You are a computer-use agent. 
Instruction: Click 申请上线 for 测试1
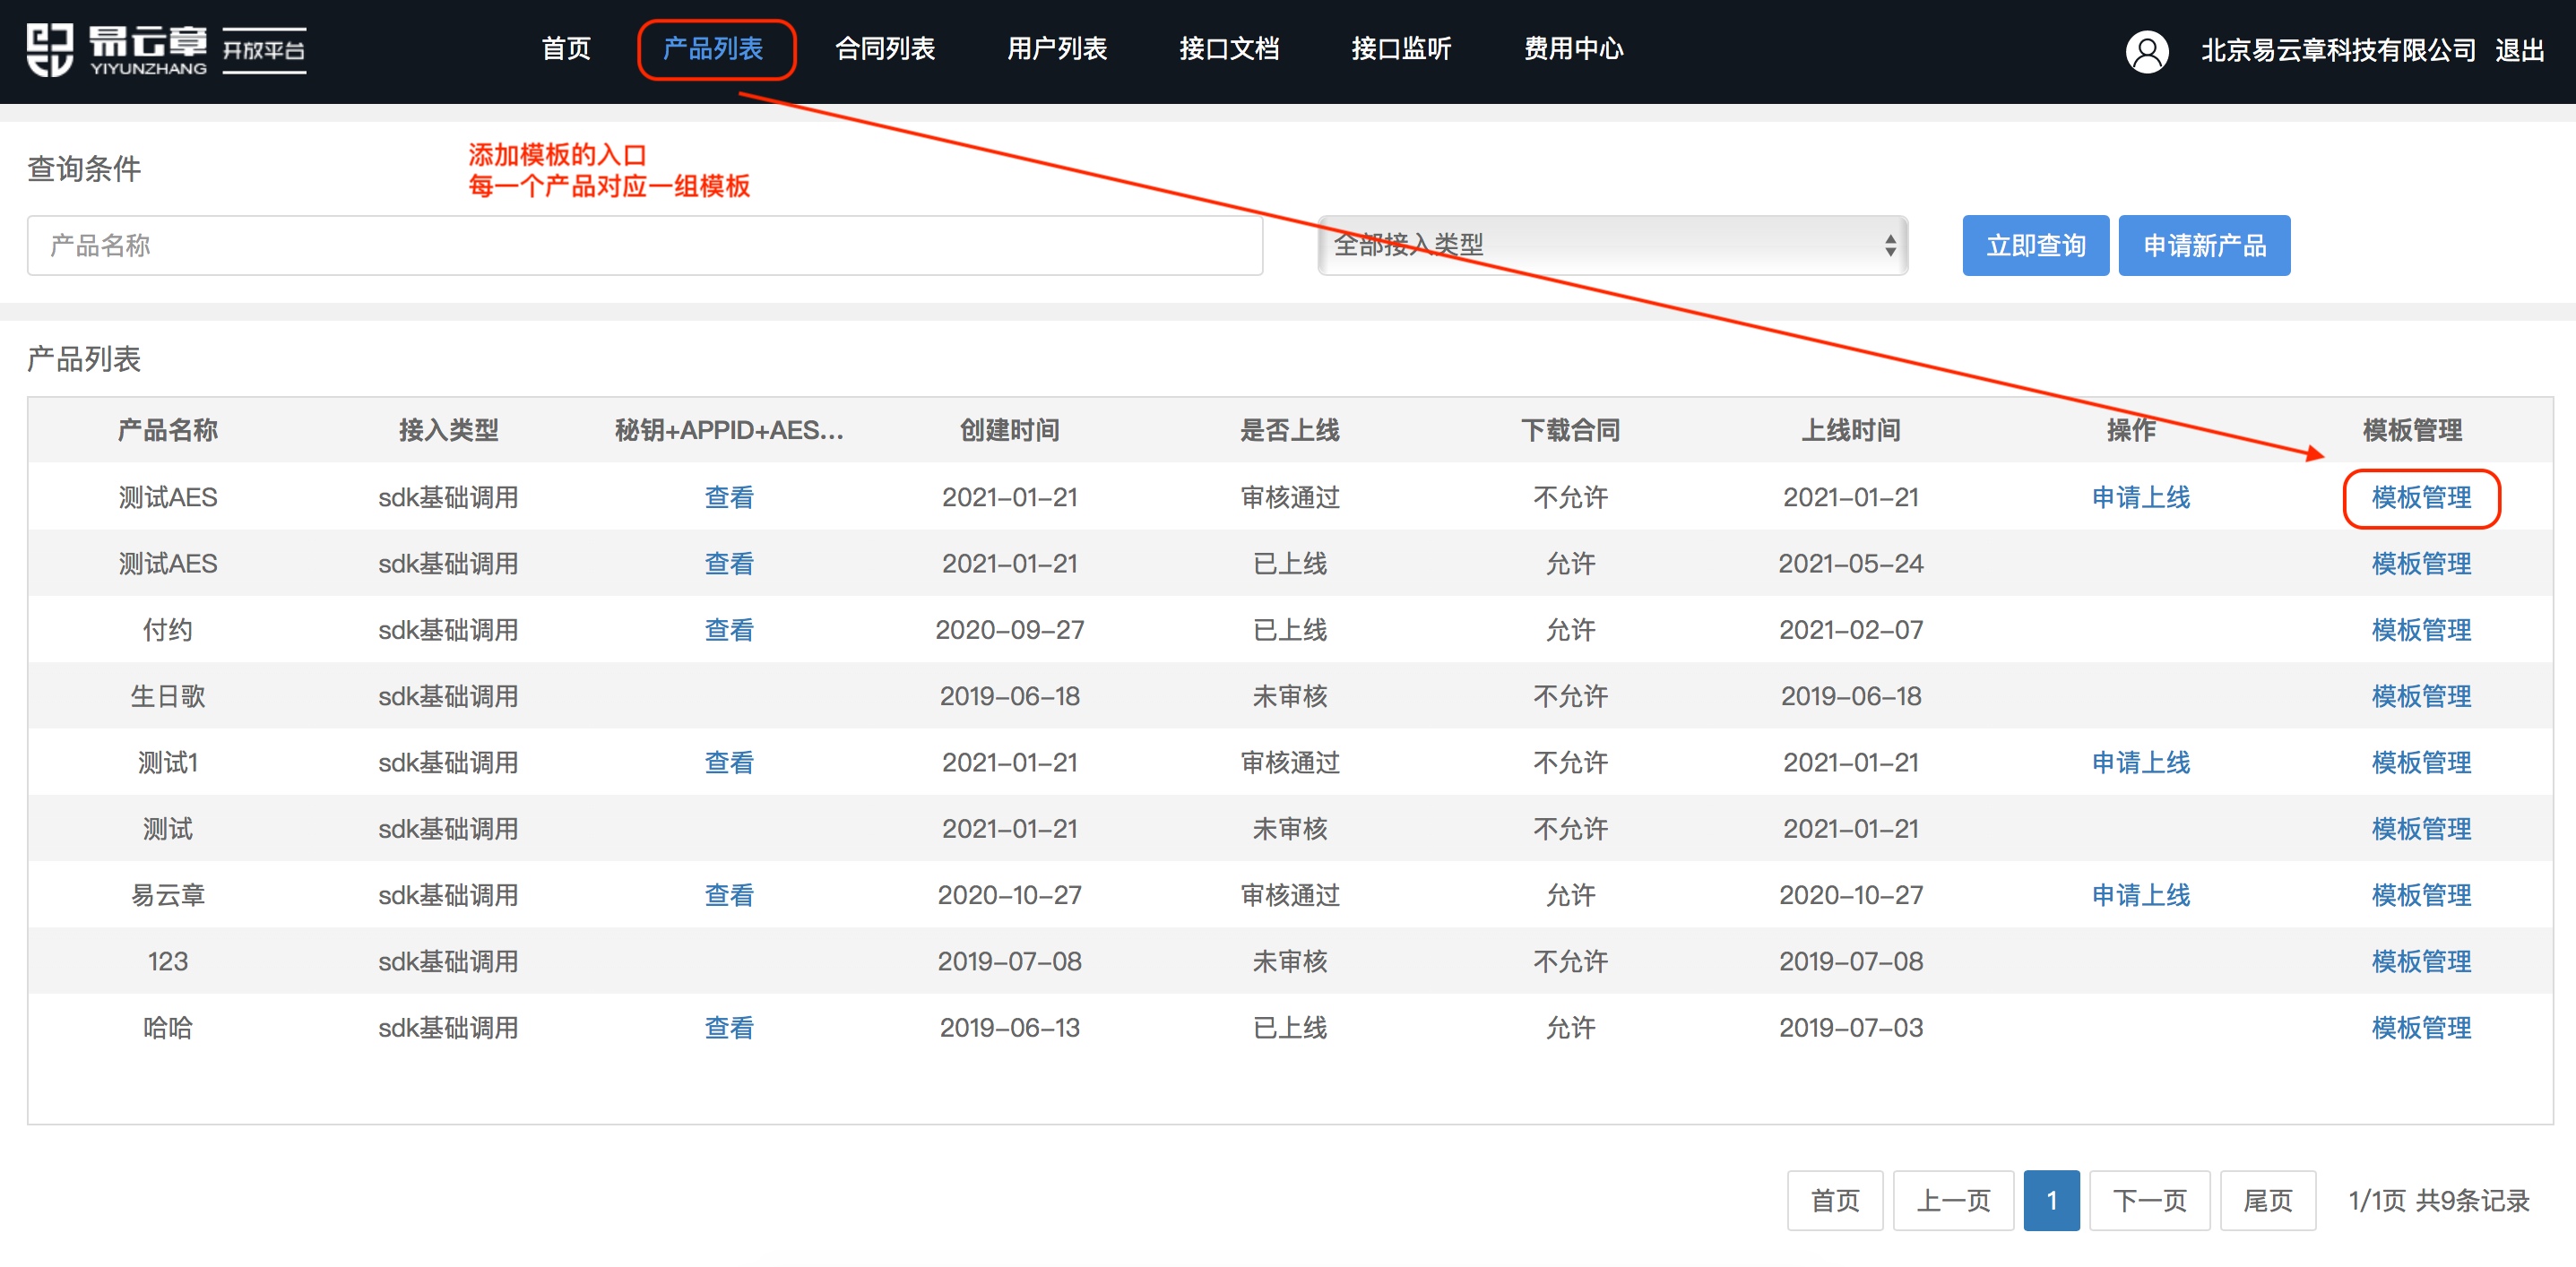(x=2141, y=762)
